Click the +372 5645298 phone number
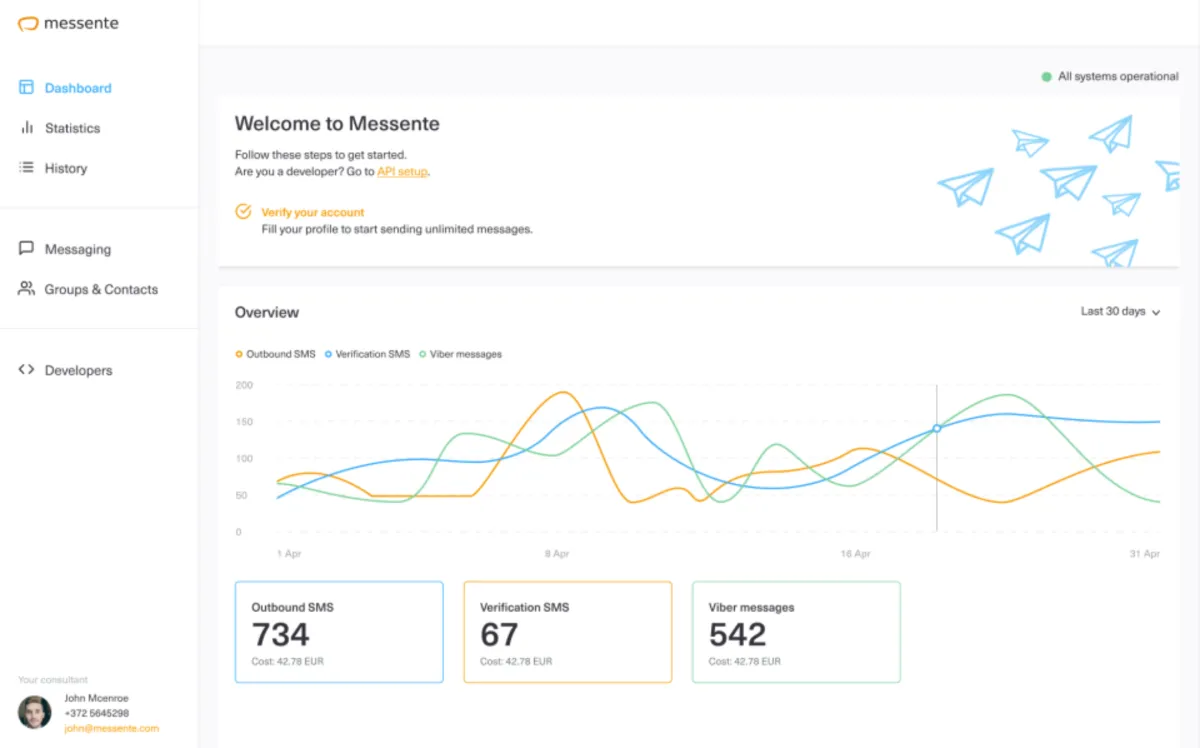The width and height of the screenshot is (1200, 748). point(96,713)
